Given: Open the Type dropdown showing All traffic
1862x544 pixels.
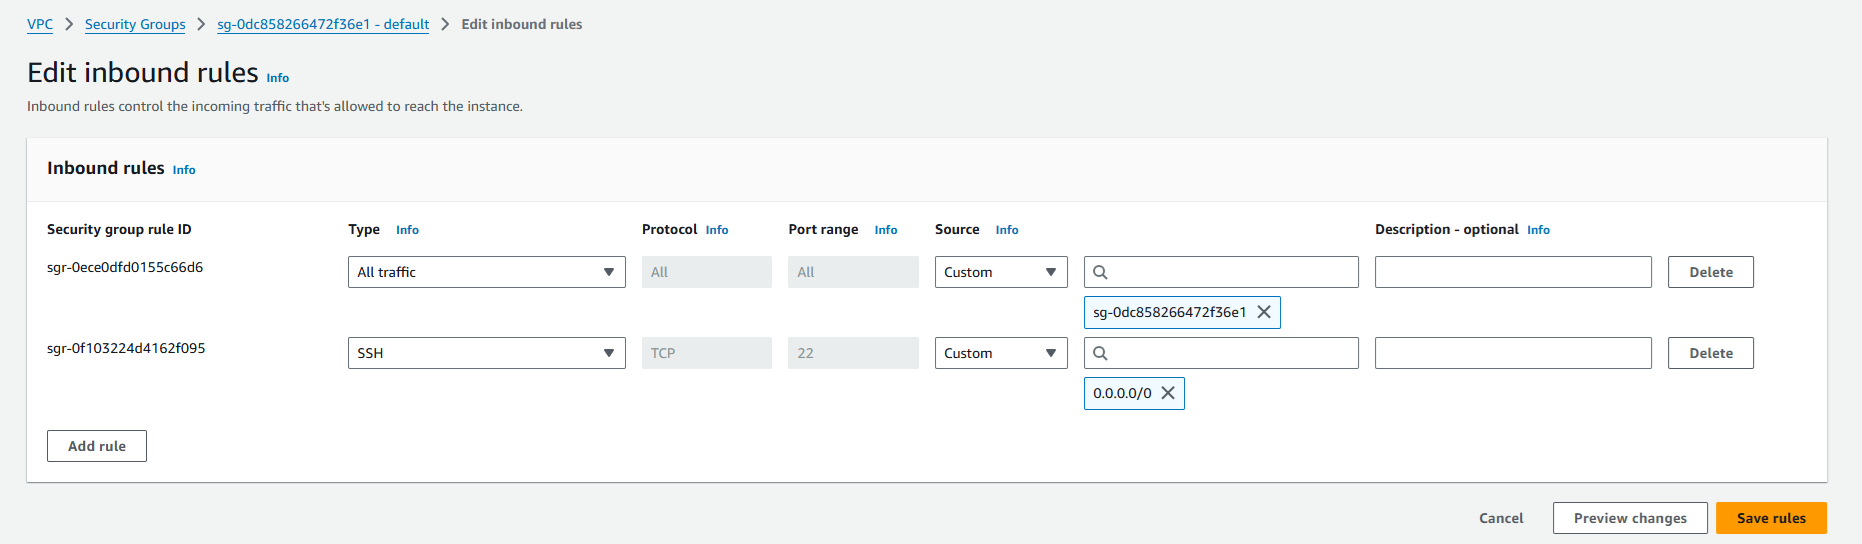Looking at the screenshot, I should pos(486,272).
